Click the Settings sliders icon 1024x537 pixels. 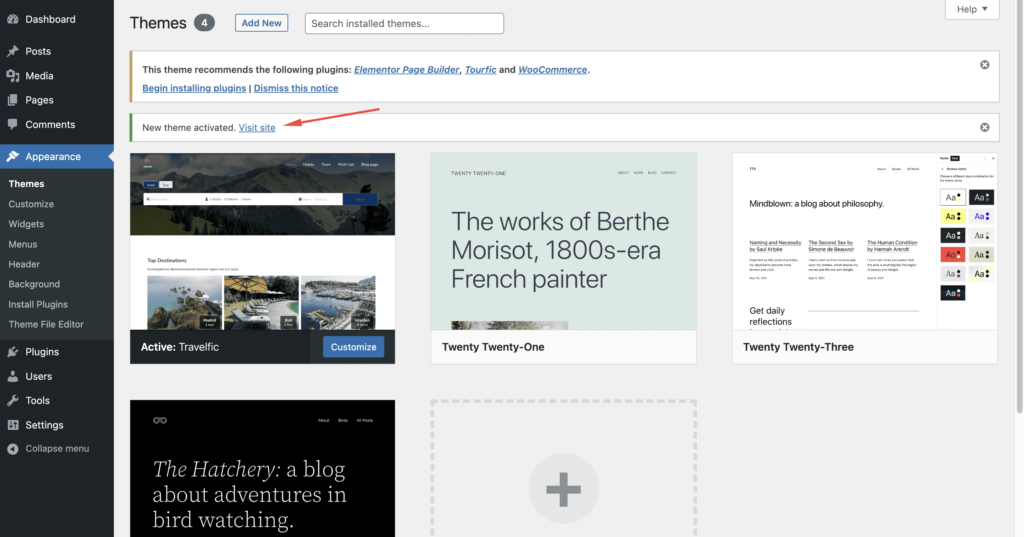pyautogui.click(x=12, y=425)
